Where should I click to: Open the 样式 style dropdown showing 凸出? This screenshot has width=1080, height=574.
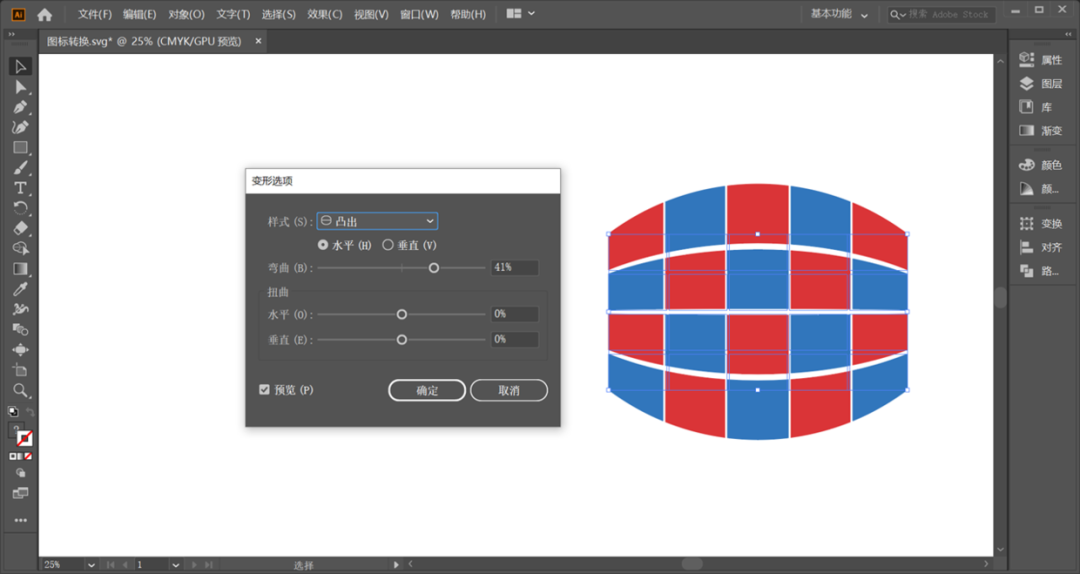click(377, 221)
